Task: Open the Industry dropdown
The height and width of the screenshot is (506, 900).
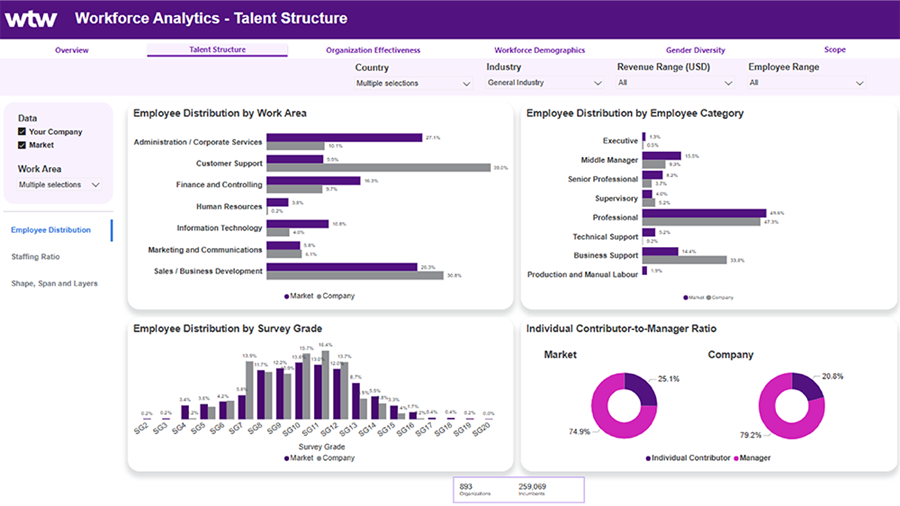Action: [544, 83]
